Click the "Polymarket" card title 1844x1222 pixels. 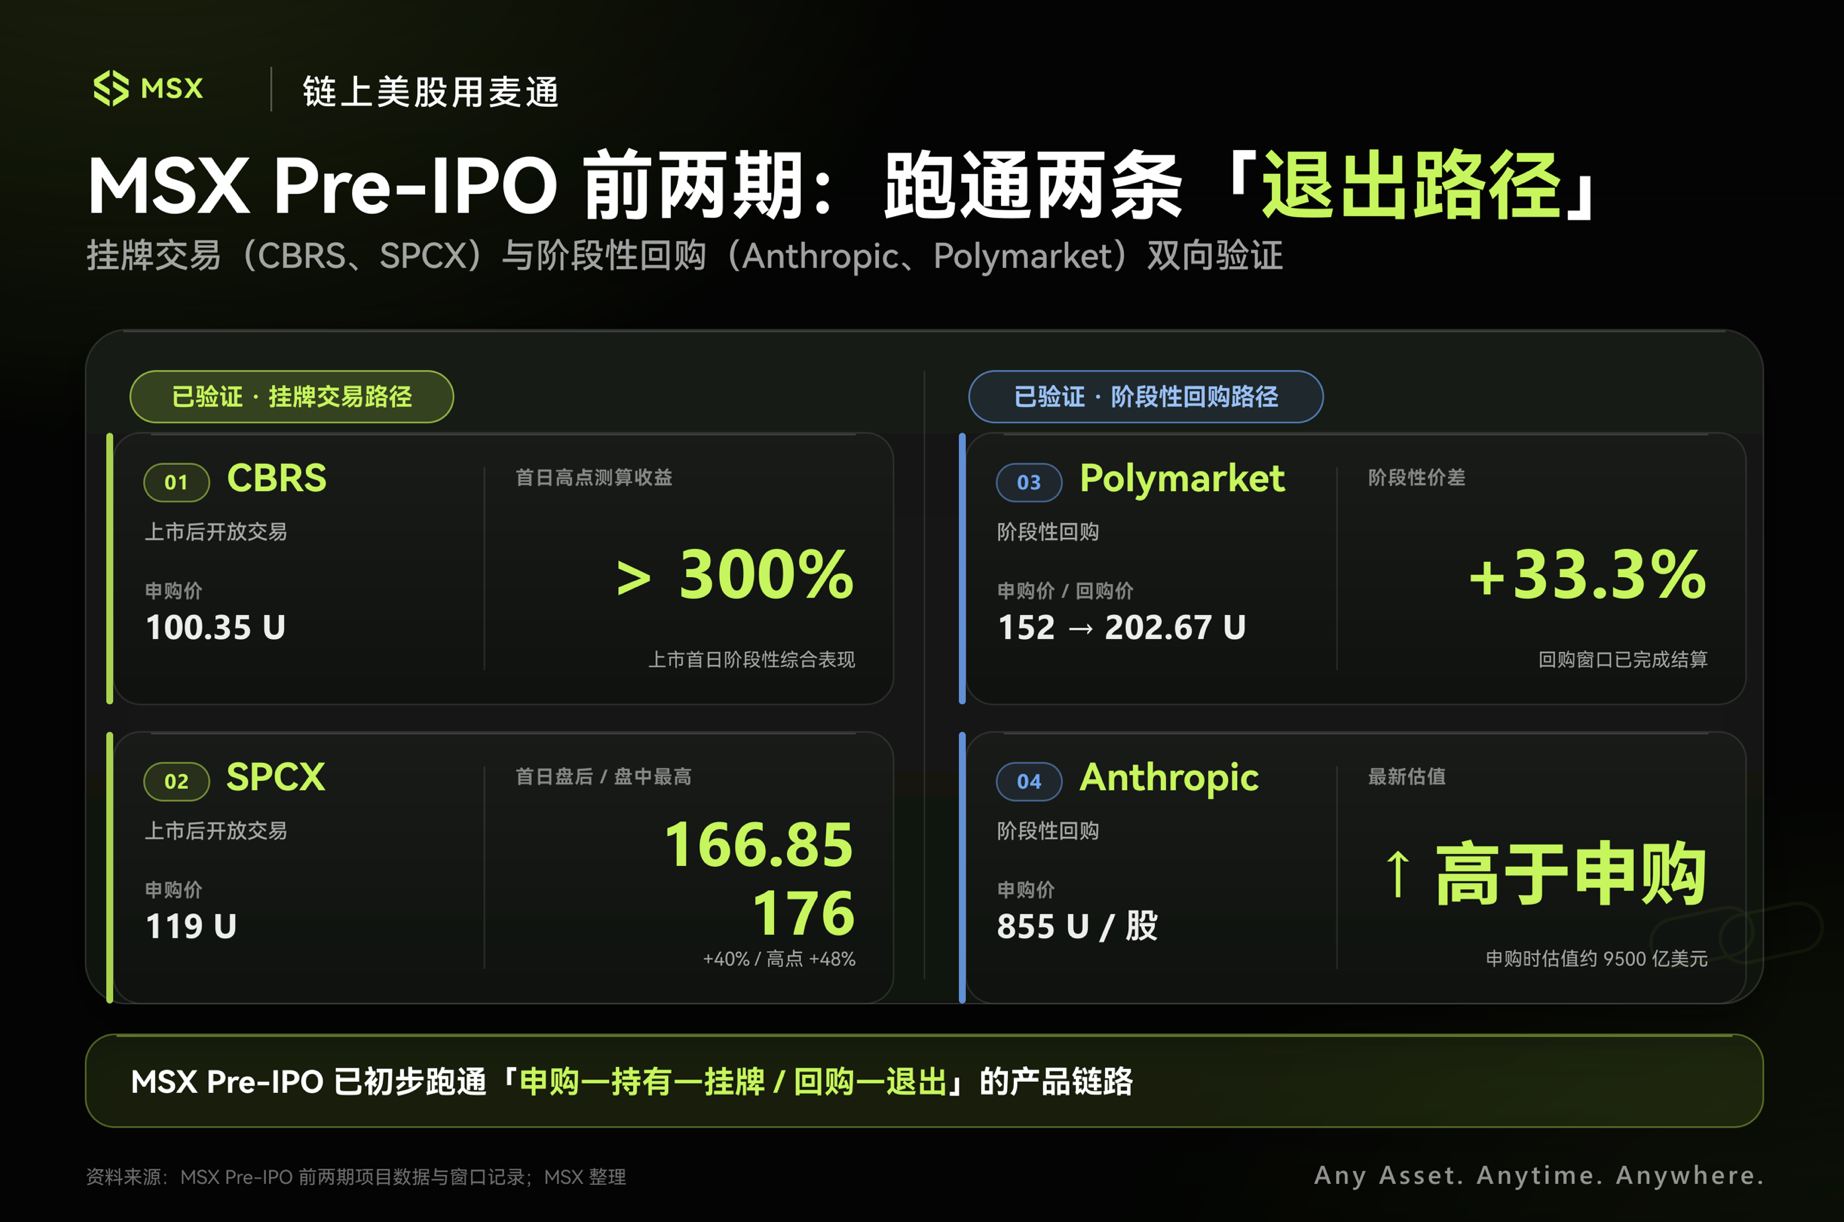[x=1182, y=478]
